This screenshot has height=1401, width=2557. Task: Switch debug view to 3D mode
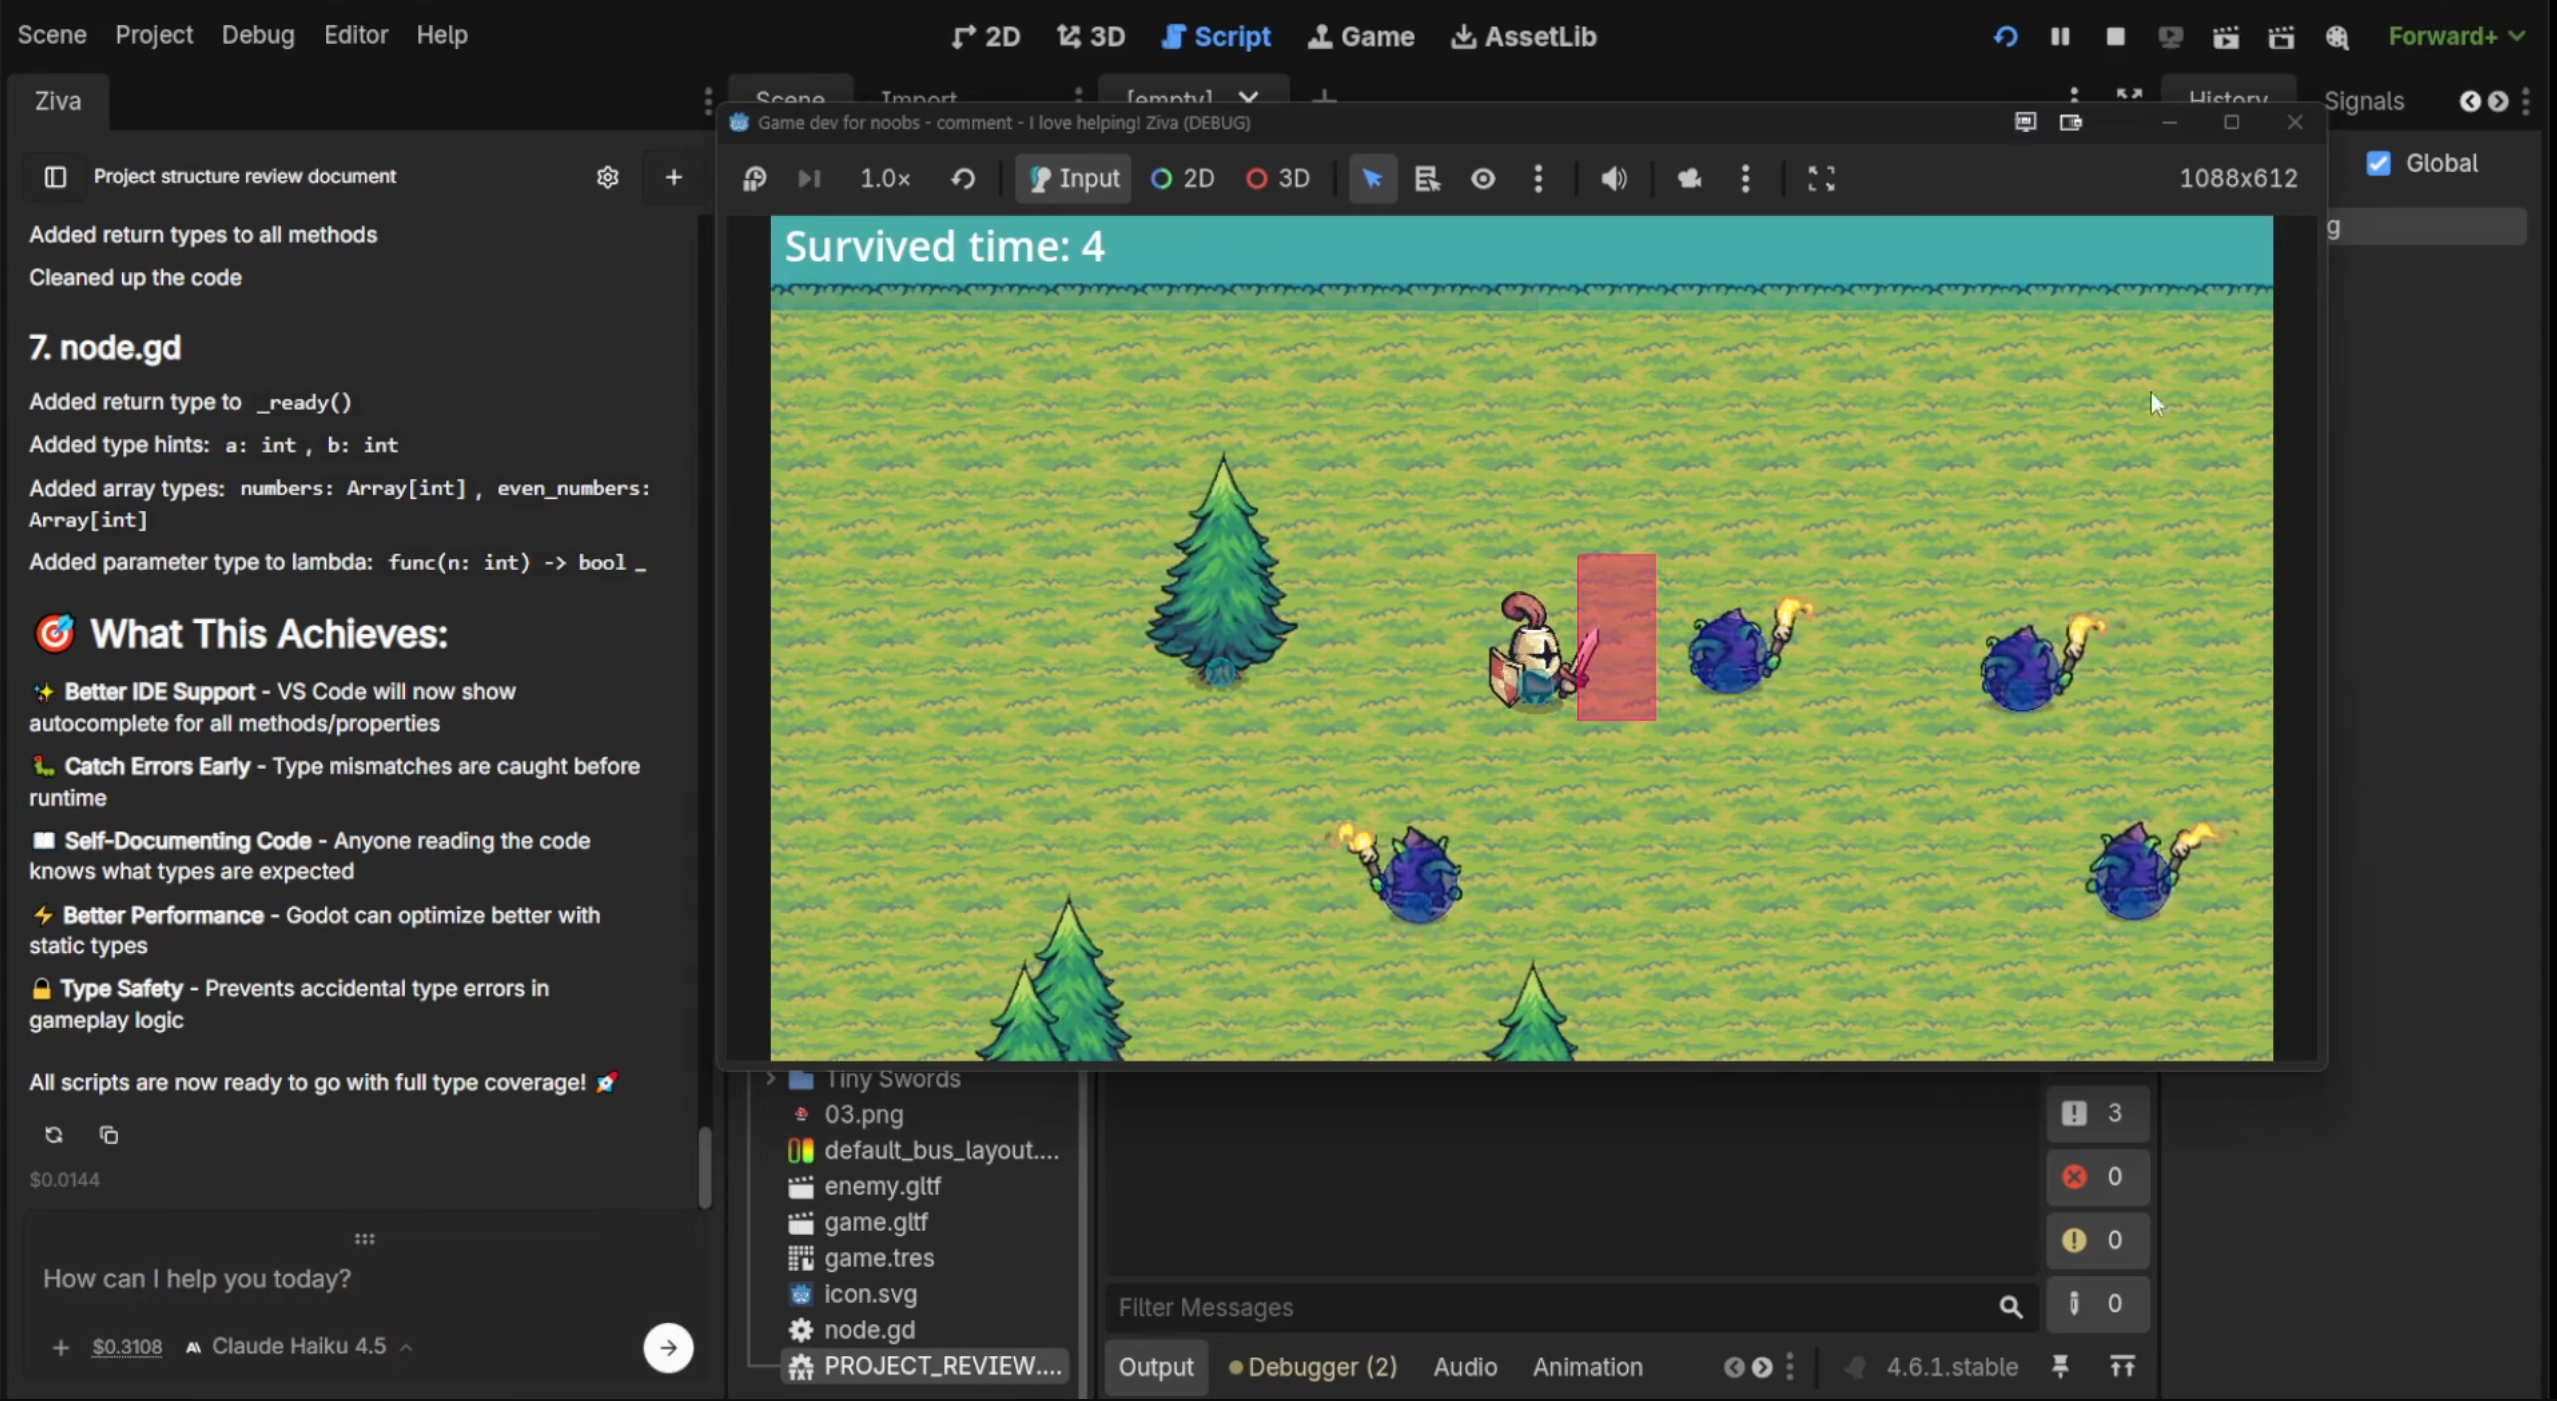pyautogui.click(x=1278, y=179)
